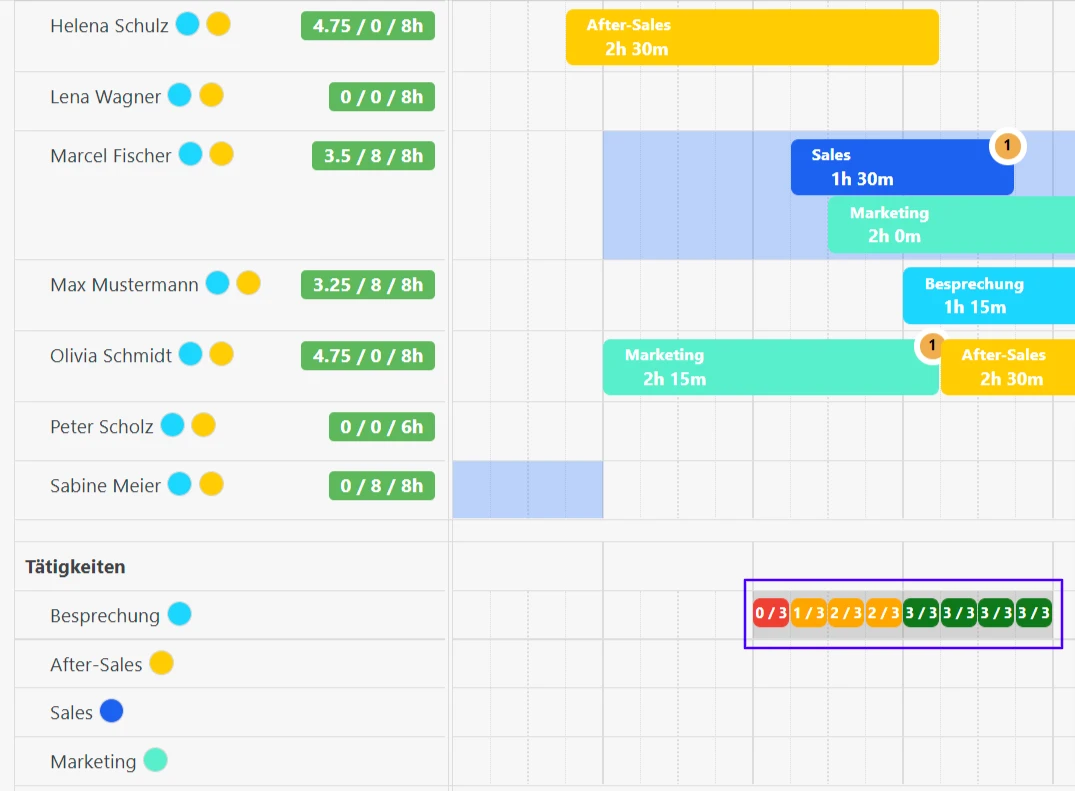Click the yellow After-Sales activity color dot
Viewport: 1075px width, 791px height.
click(161, 663)
